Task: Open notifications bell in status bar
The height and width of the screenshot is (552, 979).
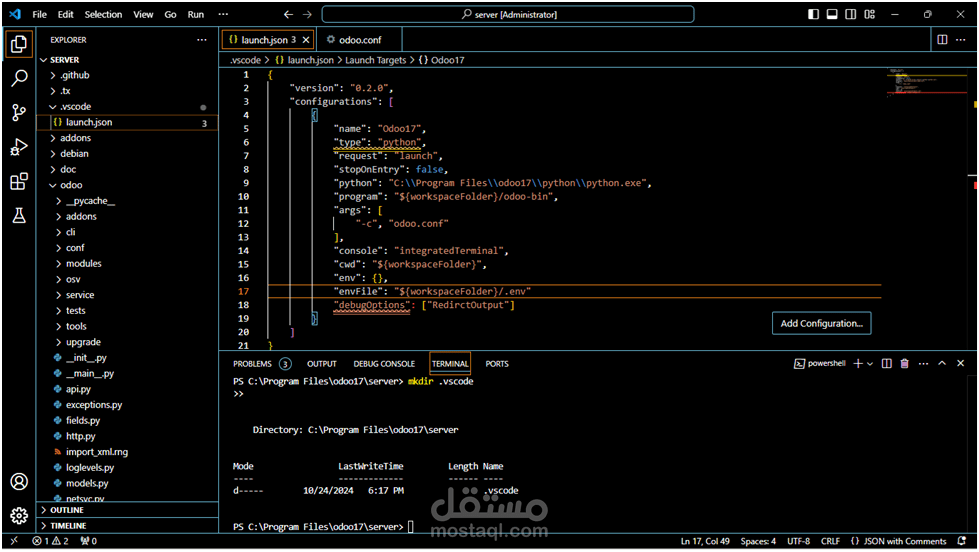Action: point(962,541)
